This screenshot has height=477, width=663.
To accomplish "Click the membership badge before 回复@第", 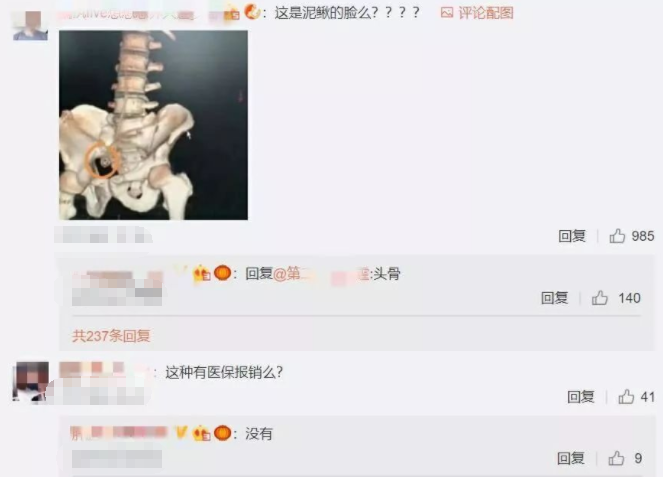I will click(202, 274).
